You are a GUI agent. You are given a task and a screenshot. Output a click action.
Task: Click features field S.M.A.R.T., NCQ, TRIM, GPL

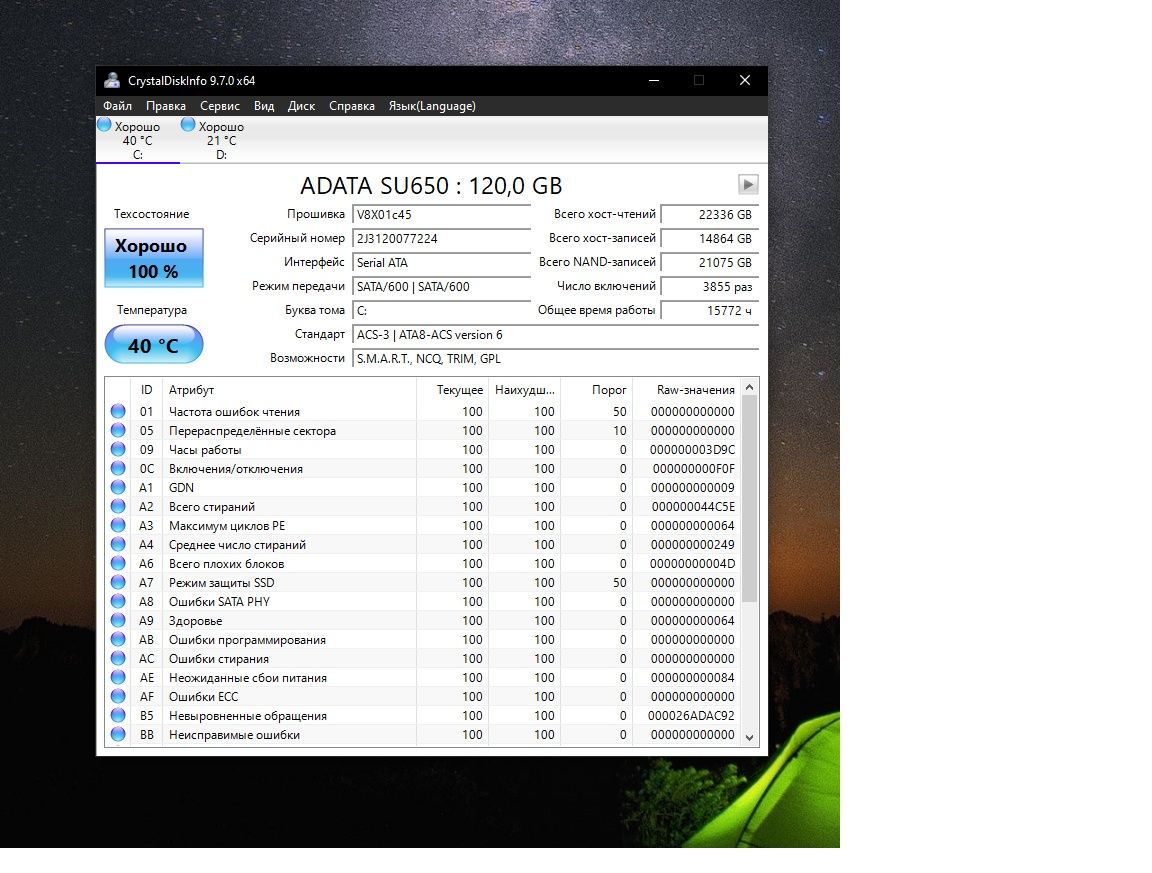pyautogui.click(x=555, y=359)
